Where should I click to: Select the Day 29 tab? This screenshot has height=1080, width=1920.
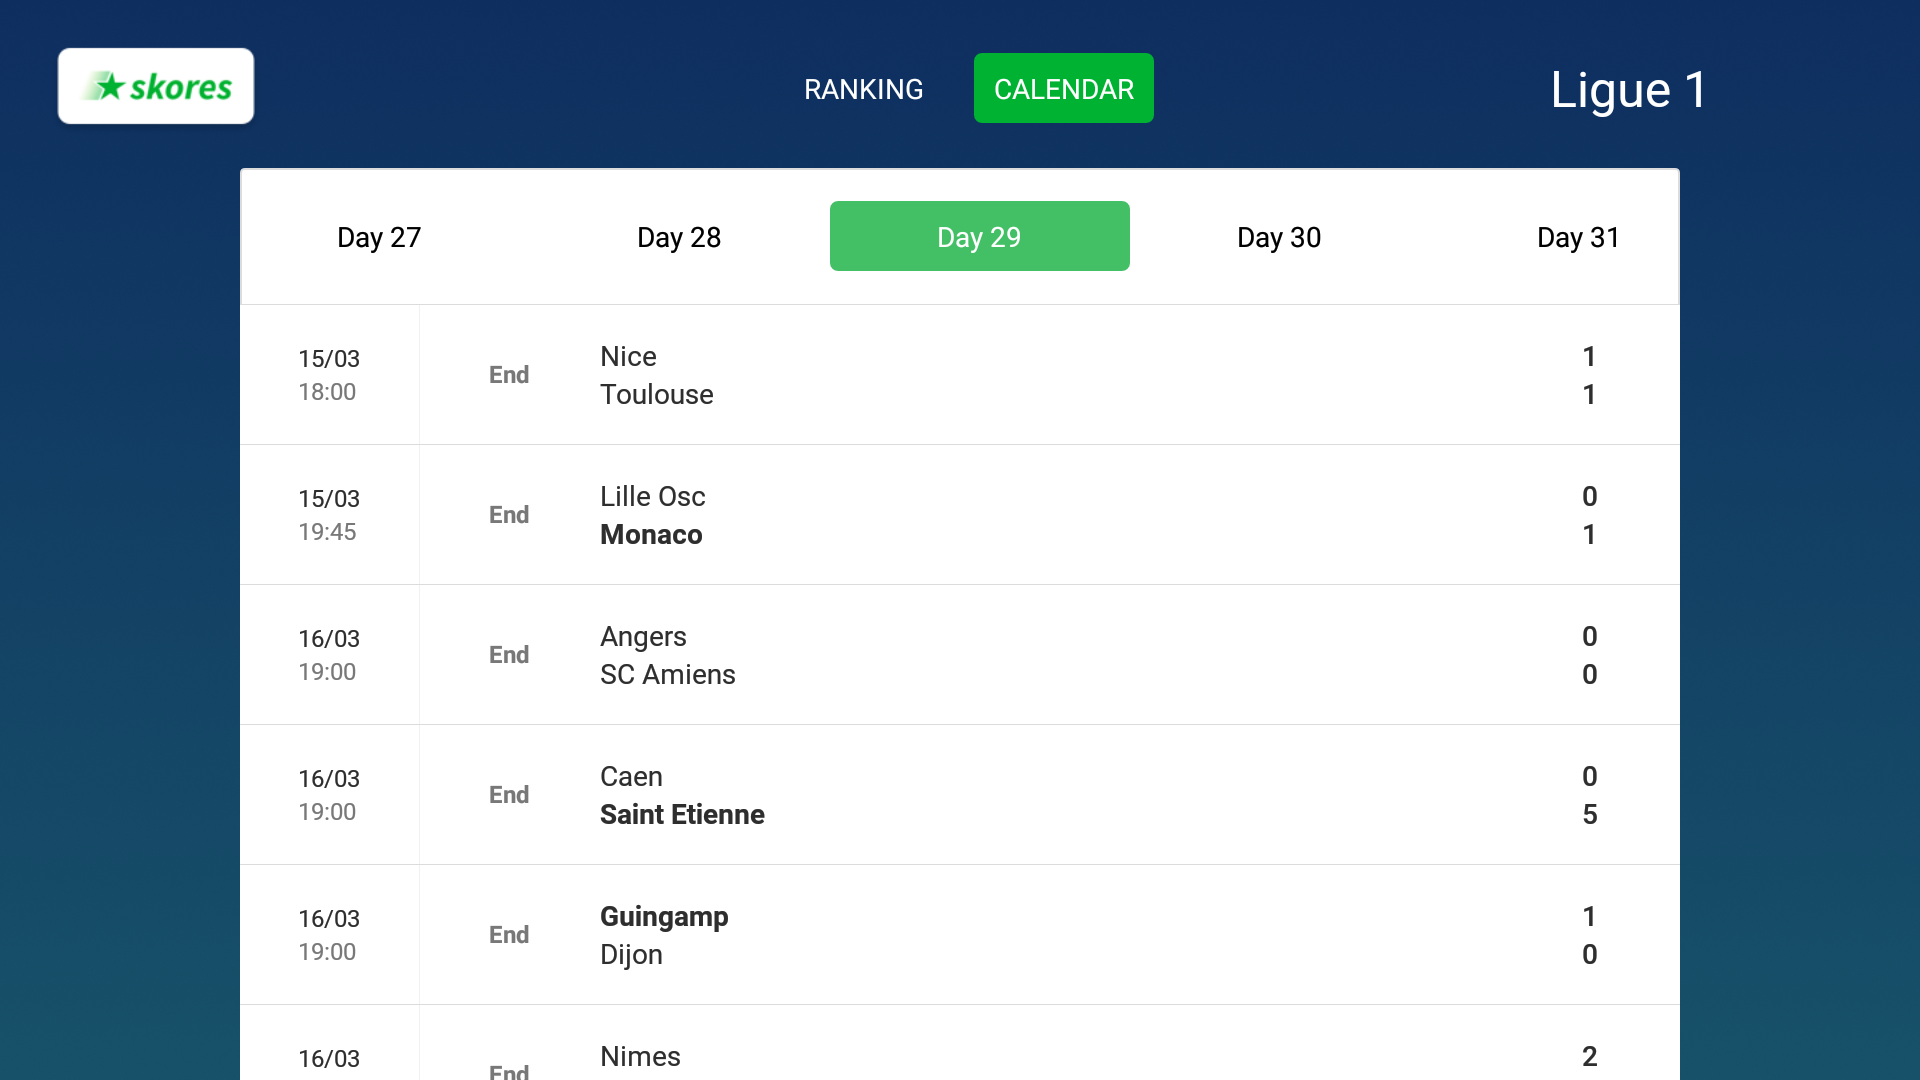pyautogui.click(x=980, y=237)
